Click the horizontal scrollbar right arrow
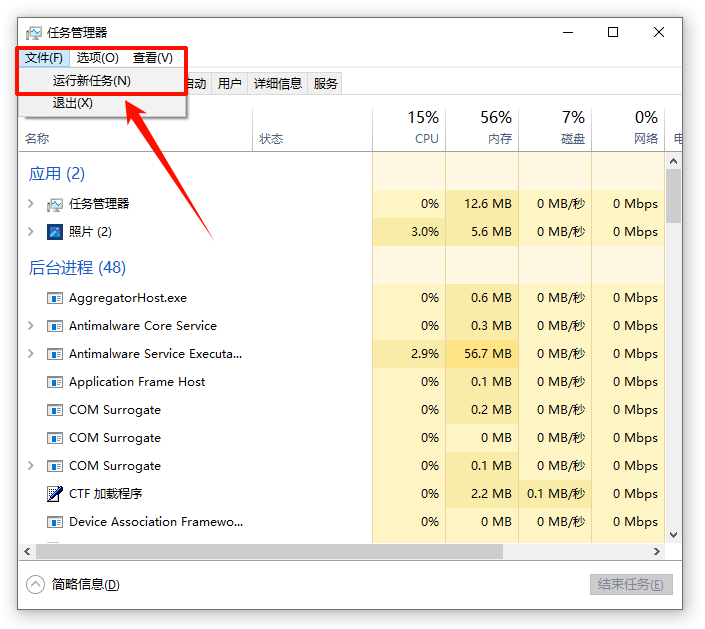The width and height of the screenshot is (705, 629). [x=656, y=551]
